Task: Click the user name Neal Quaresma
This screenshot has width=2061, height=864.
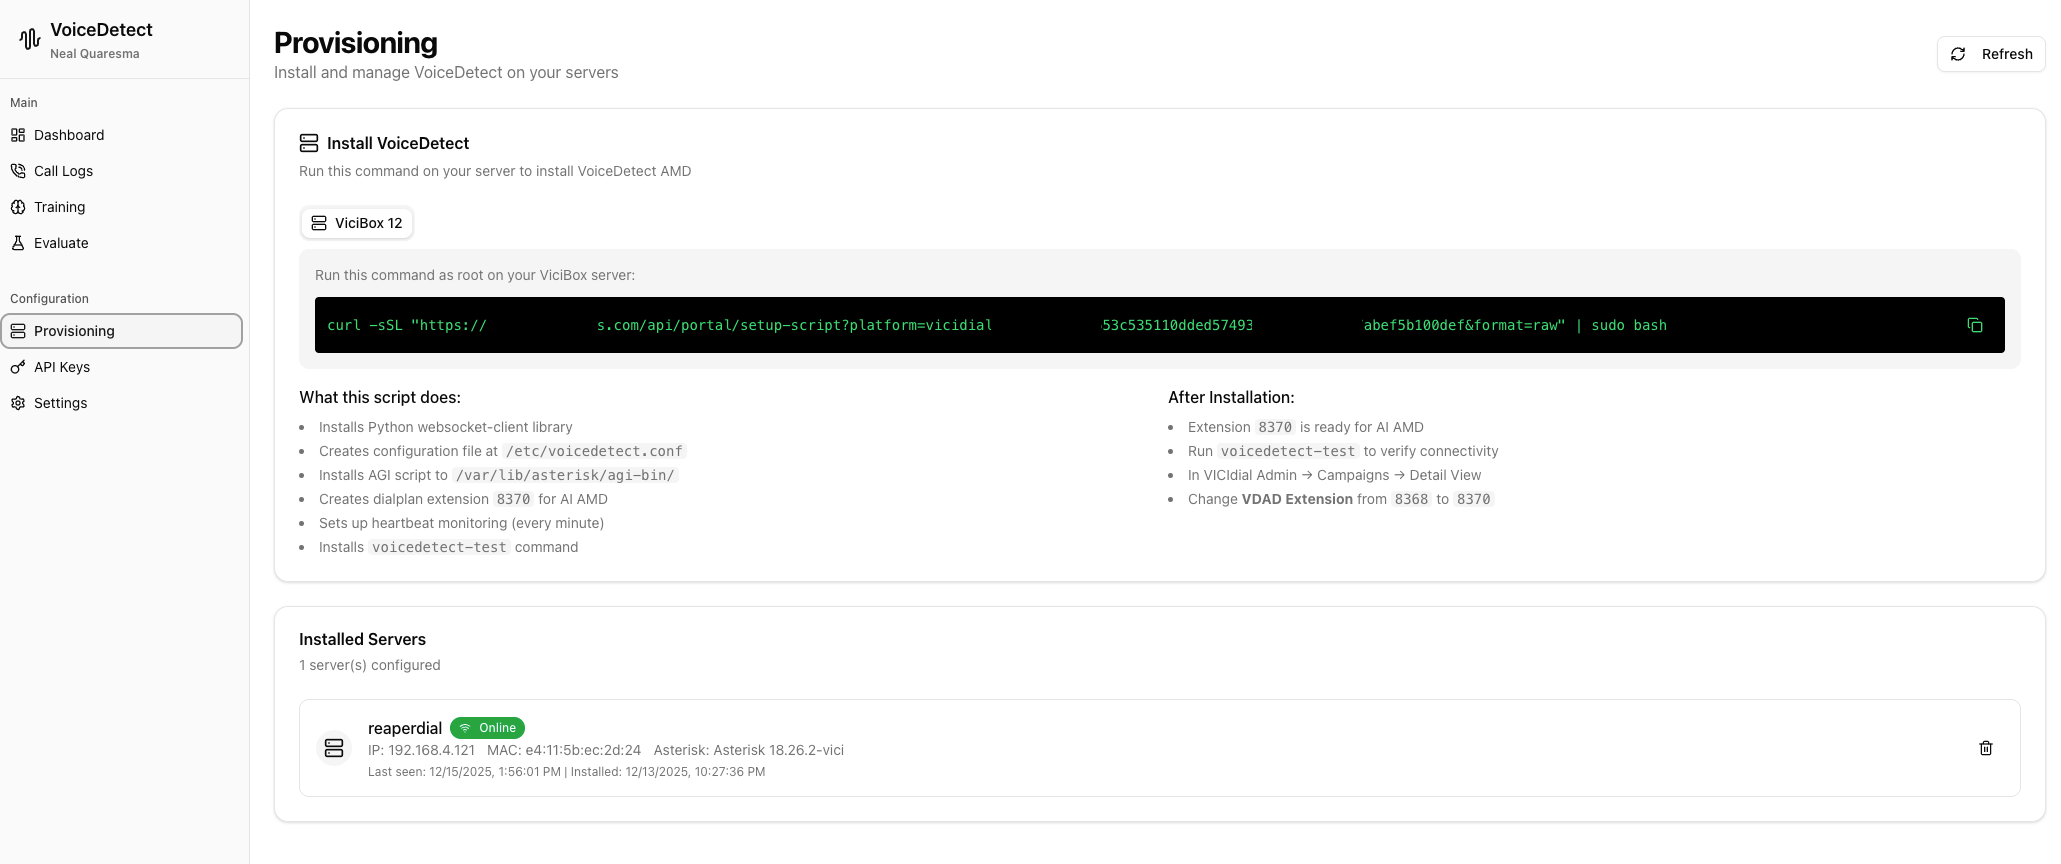Action: click(95, 54)
